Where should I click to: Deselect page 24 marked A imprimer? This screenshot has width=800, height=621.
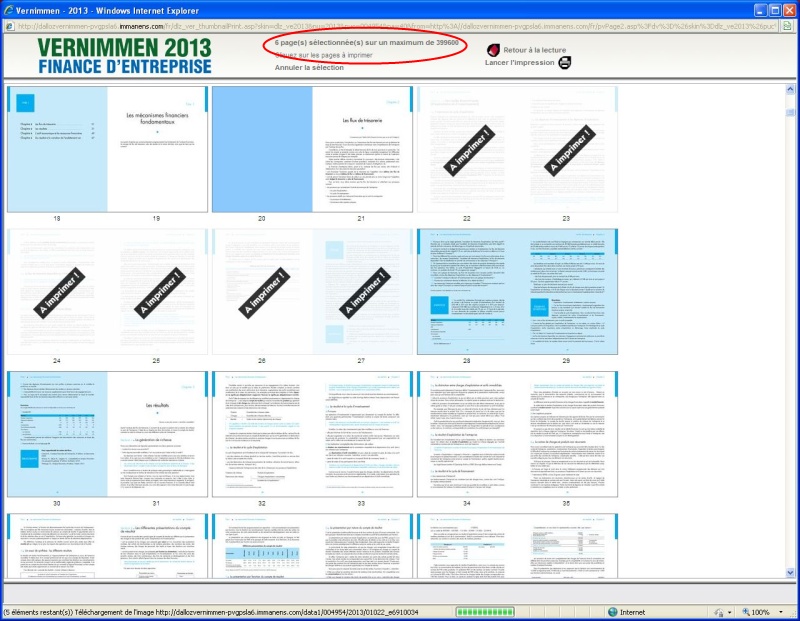click(57, 291)
